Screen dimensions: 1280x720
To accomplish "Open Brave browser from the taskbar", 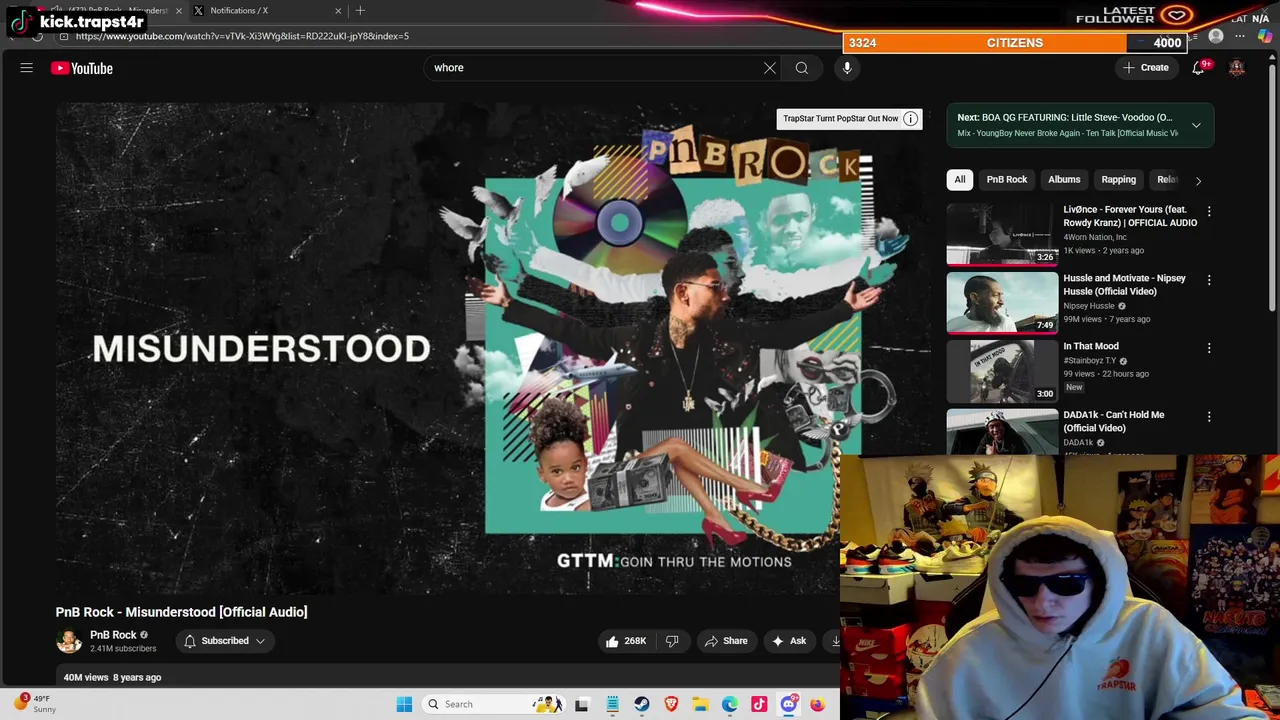I will 671,704.
